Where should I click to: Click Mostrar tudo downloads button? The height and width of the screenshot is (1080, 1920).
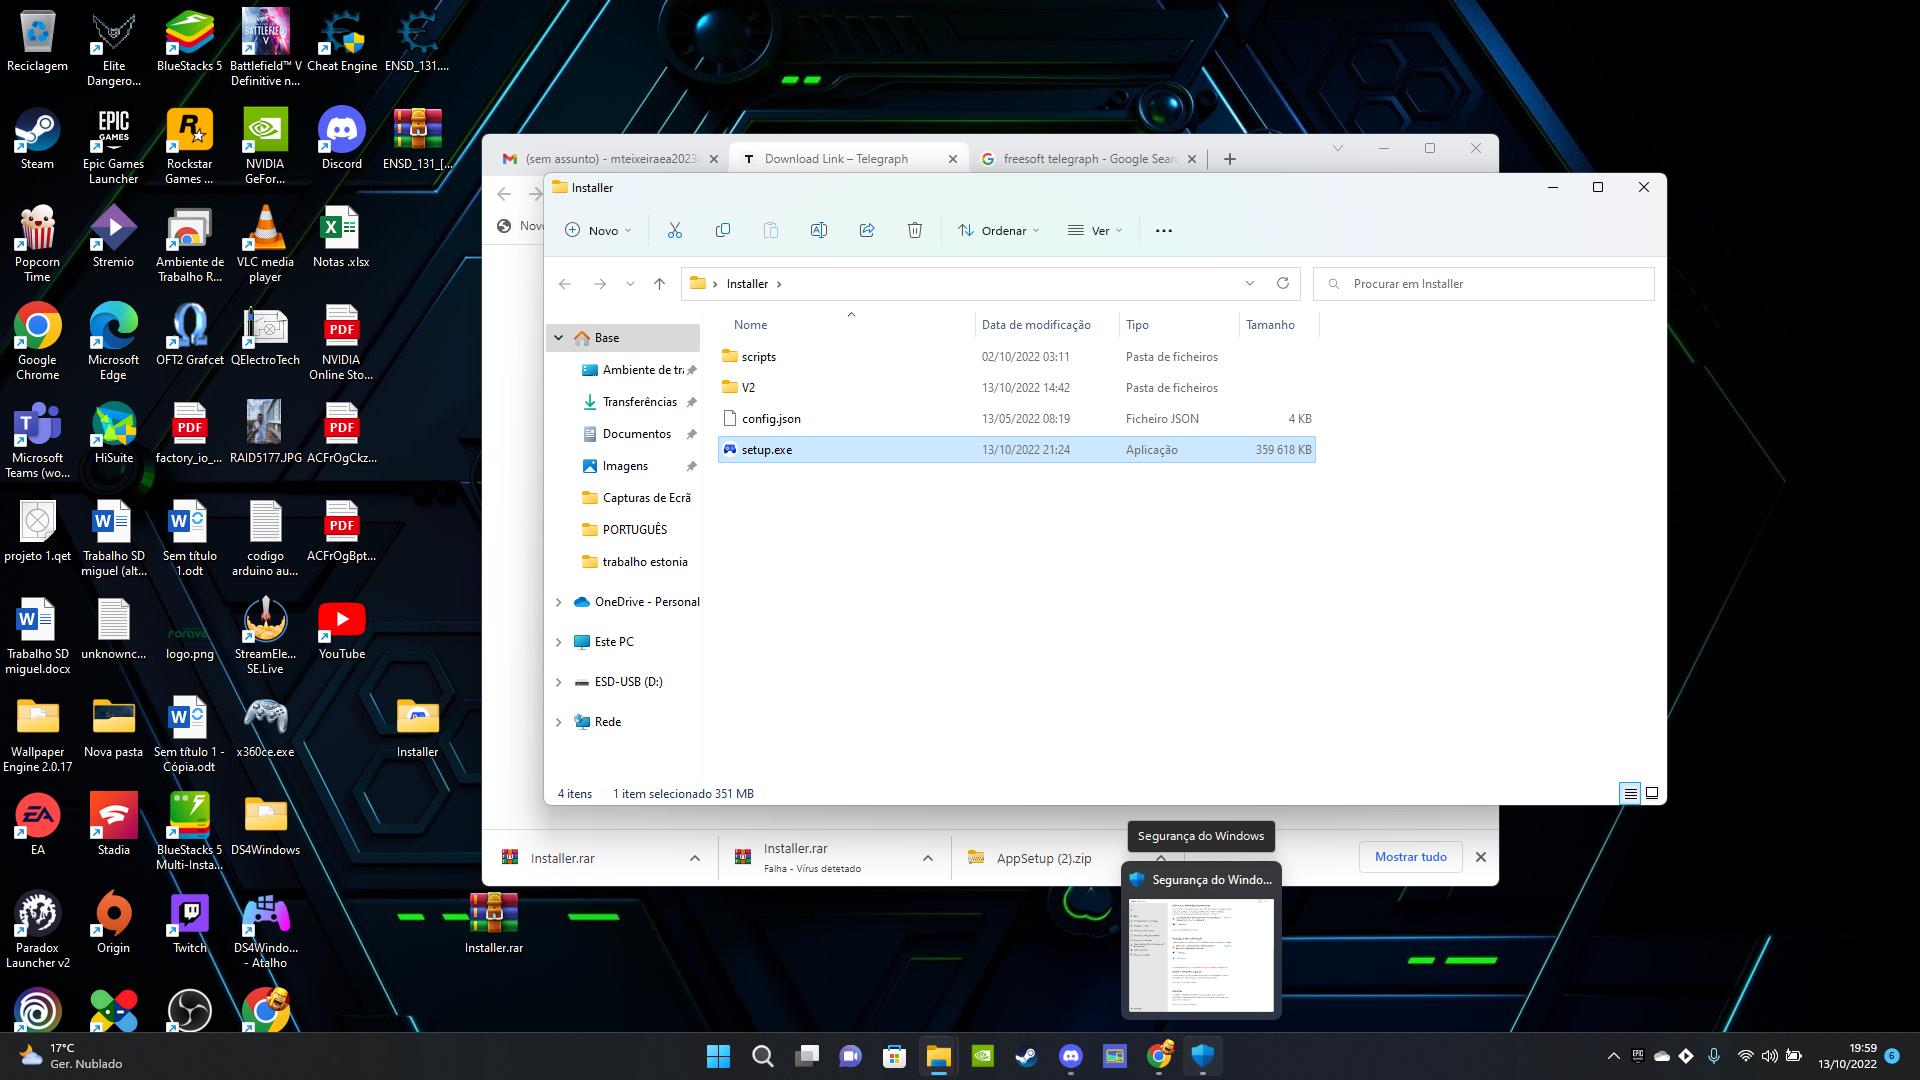(x=1410, y=857)
